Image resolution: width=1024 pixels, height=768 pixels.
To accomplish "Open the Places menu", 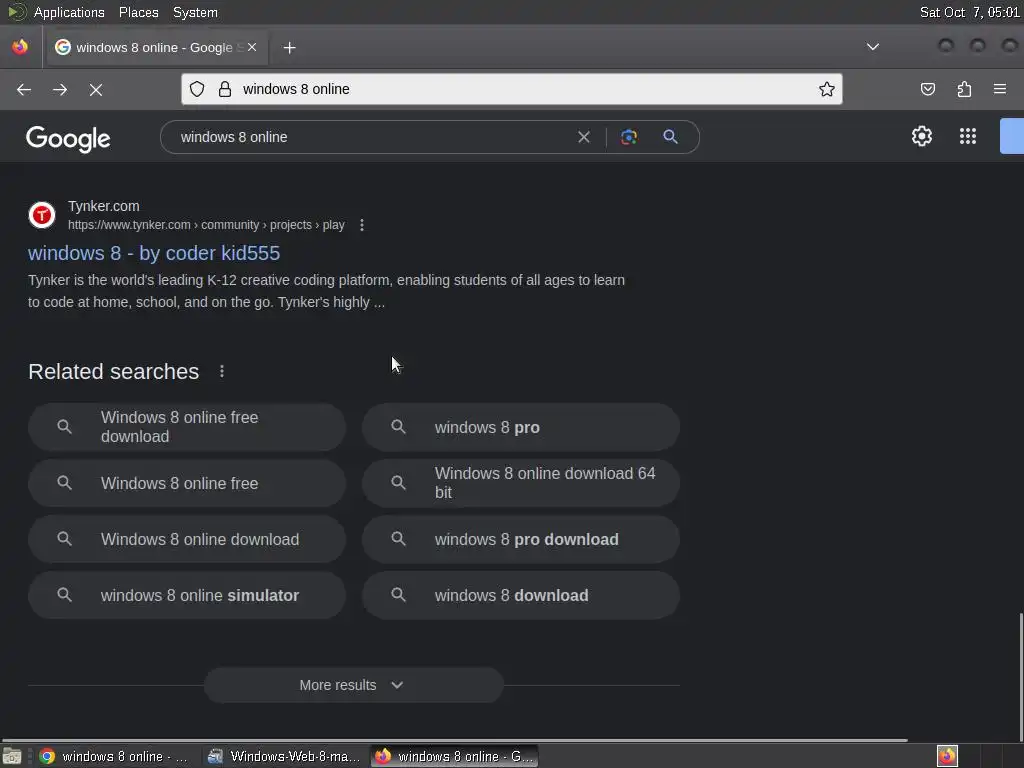I will click(x=138, y=12).
